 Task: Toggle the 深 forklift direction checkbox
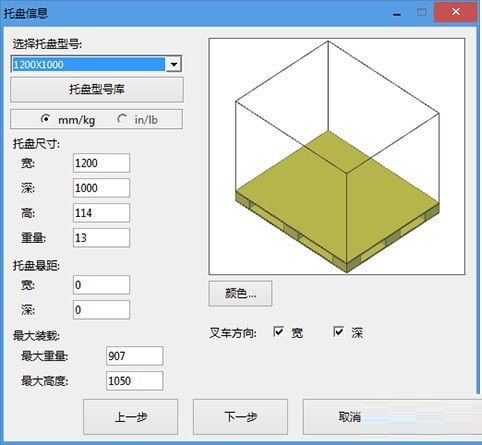[338, 332]
